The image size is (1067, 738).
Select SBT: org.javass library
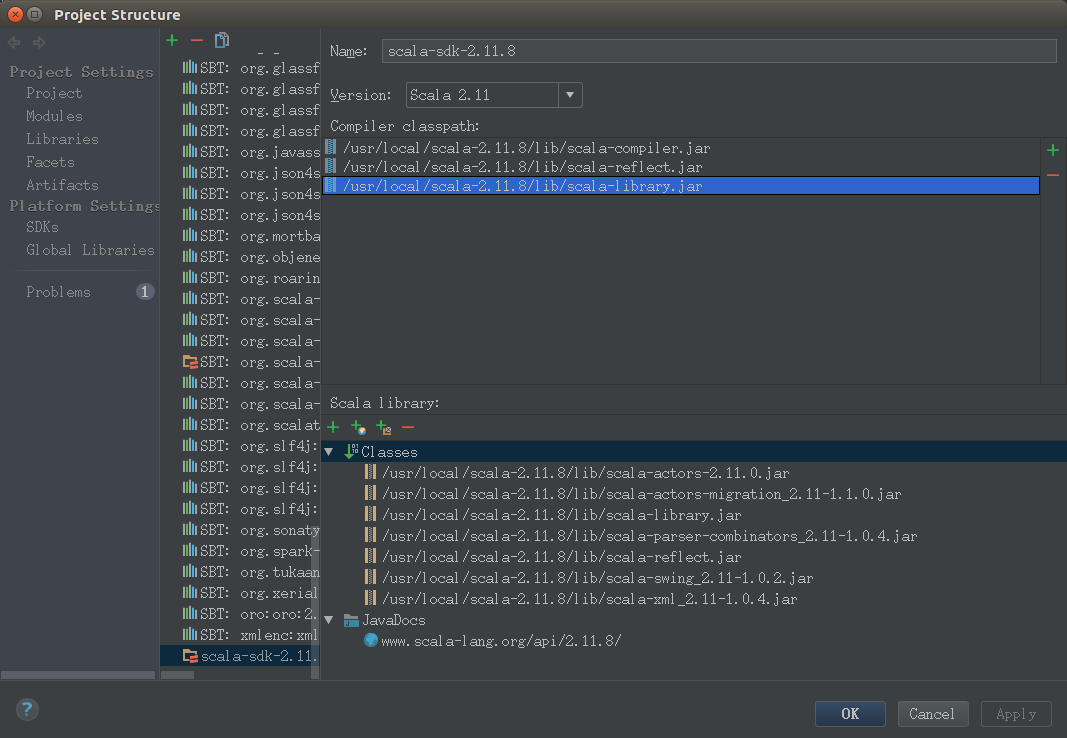tap(251, 152)
